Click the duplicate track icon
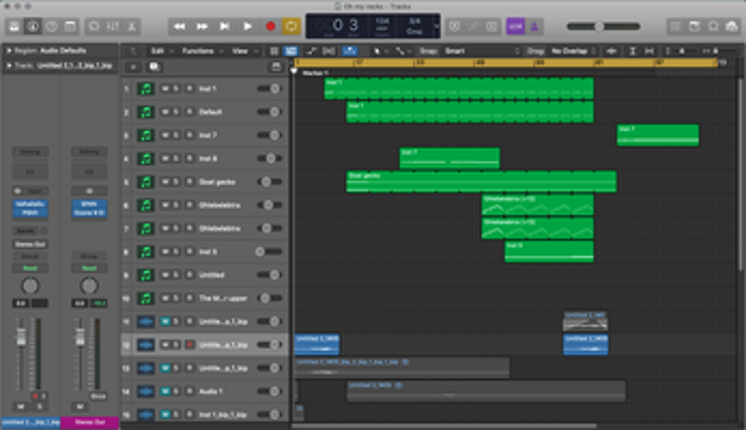 (154, 67)
